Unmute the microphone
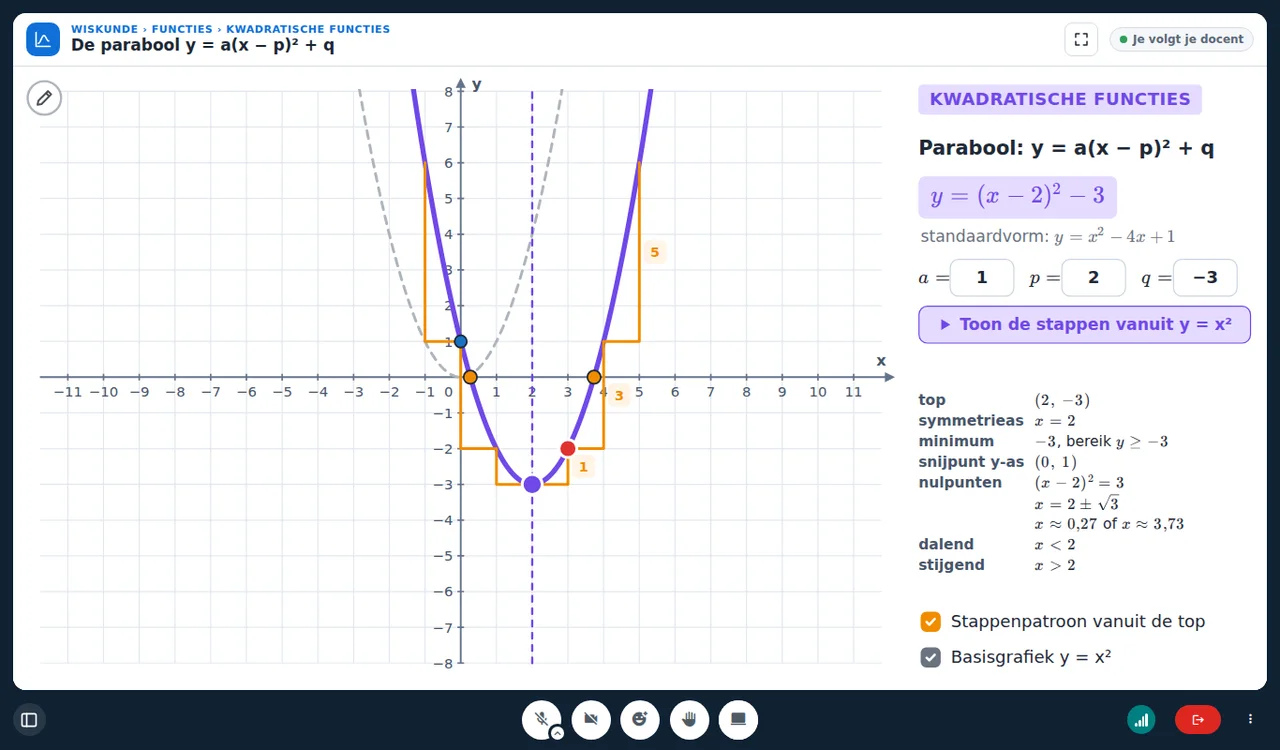 pos(541,719)
